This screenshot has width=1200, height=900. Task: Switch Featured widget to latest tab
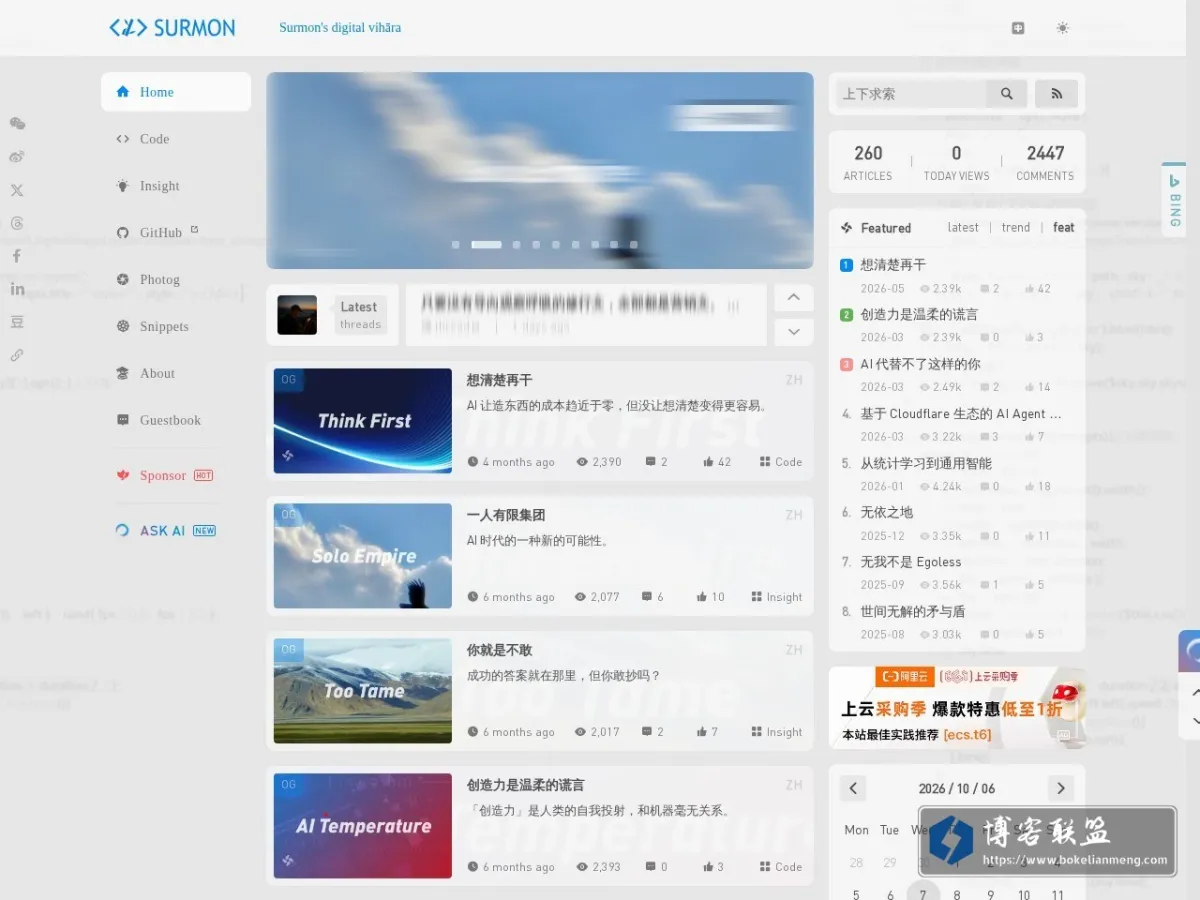coord(963,228)
